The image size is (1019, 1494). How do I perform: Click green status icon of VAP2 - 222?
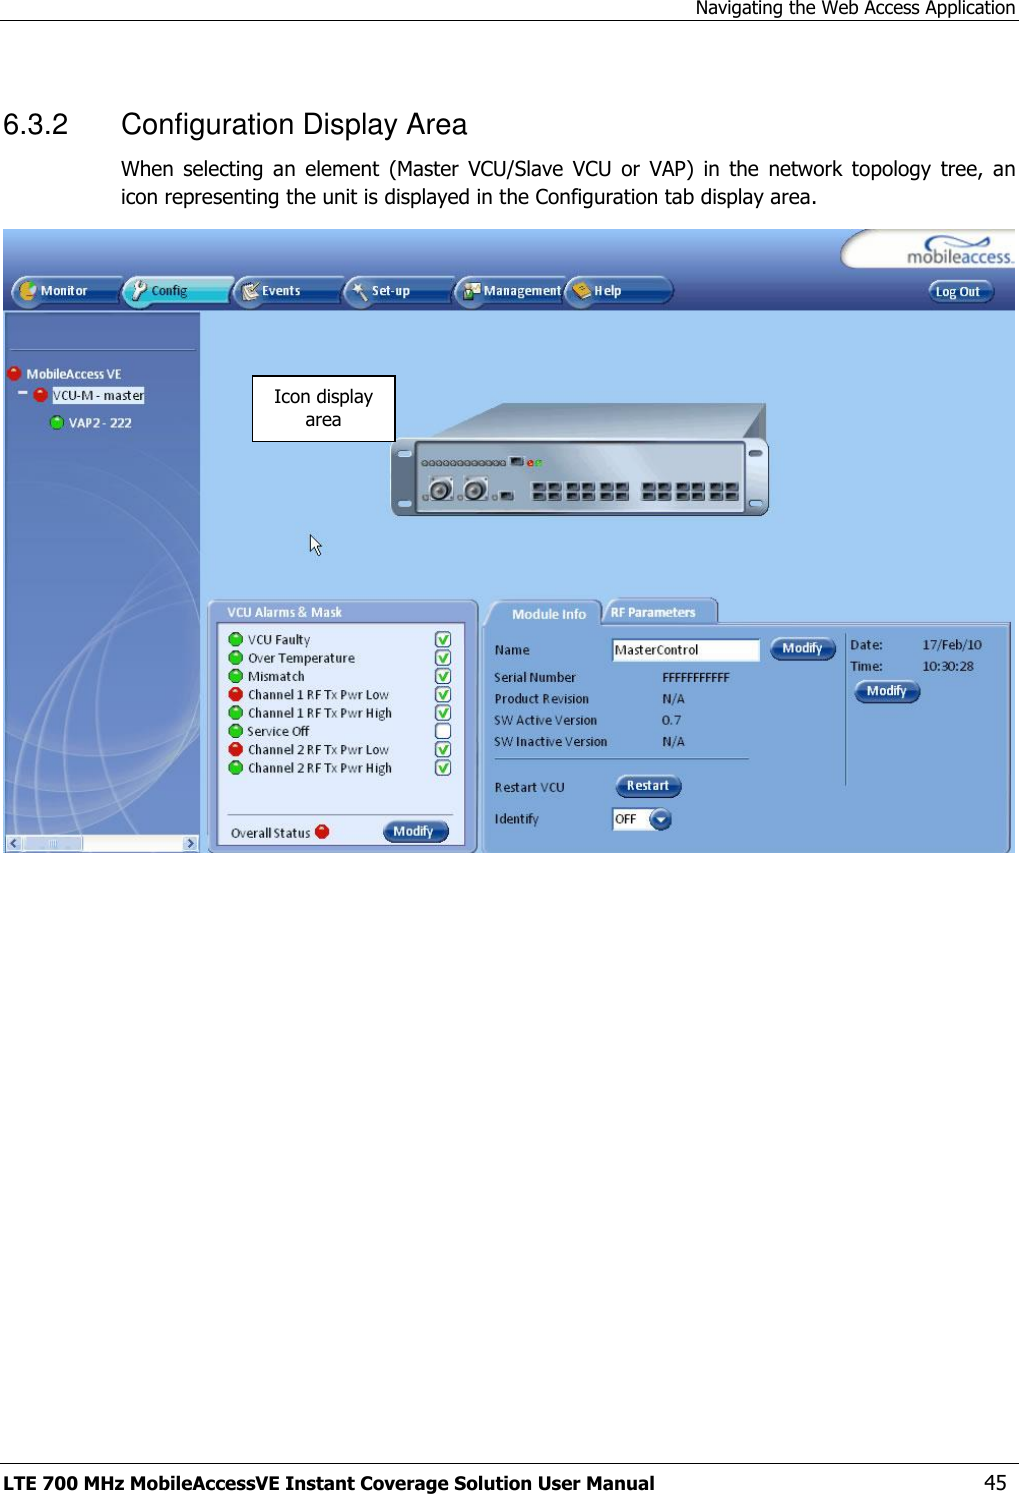[x=57, y=423]
